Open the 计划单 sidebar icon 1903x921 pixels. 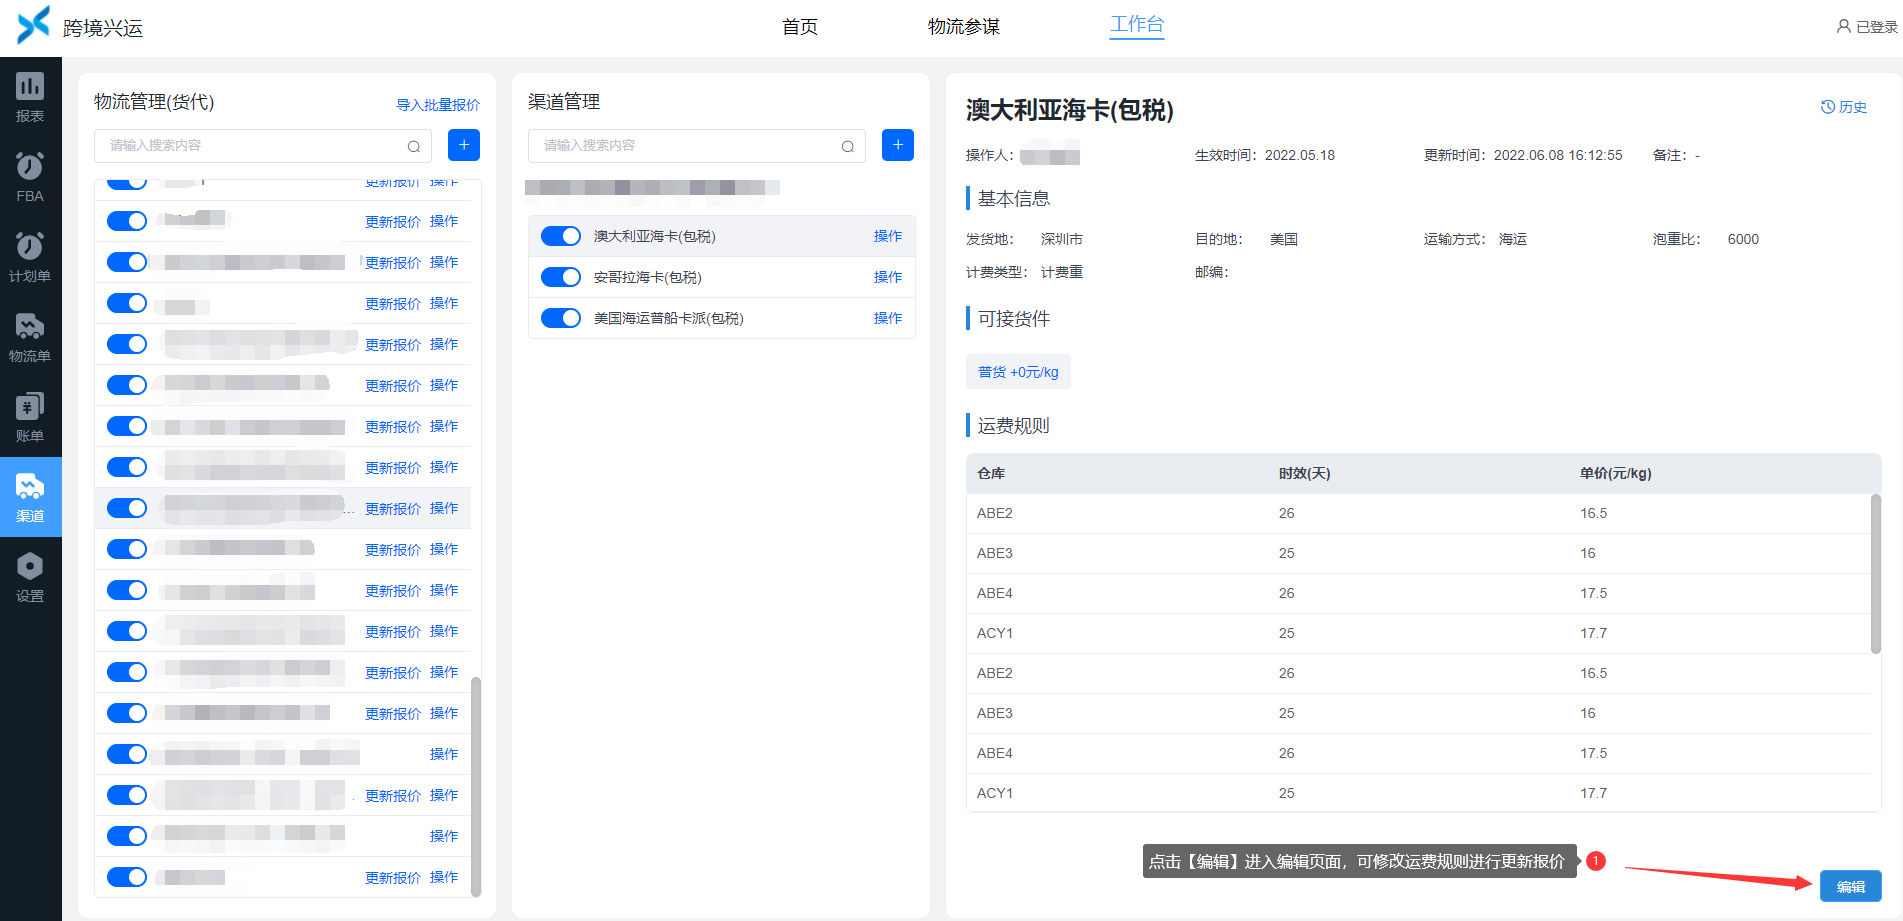click(30, 258)
